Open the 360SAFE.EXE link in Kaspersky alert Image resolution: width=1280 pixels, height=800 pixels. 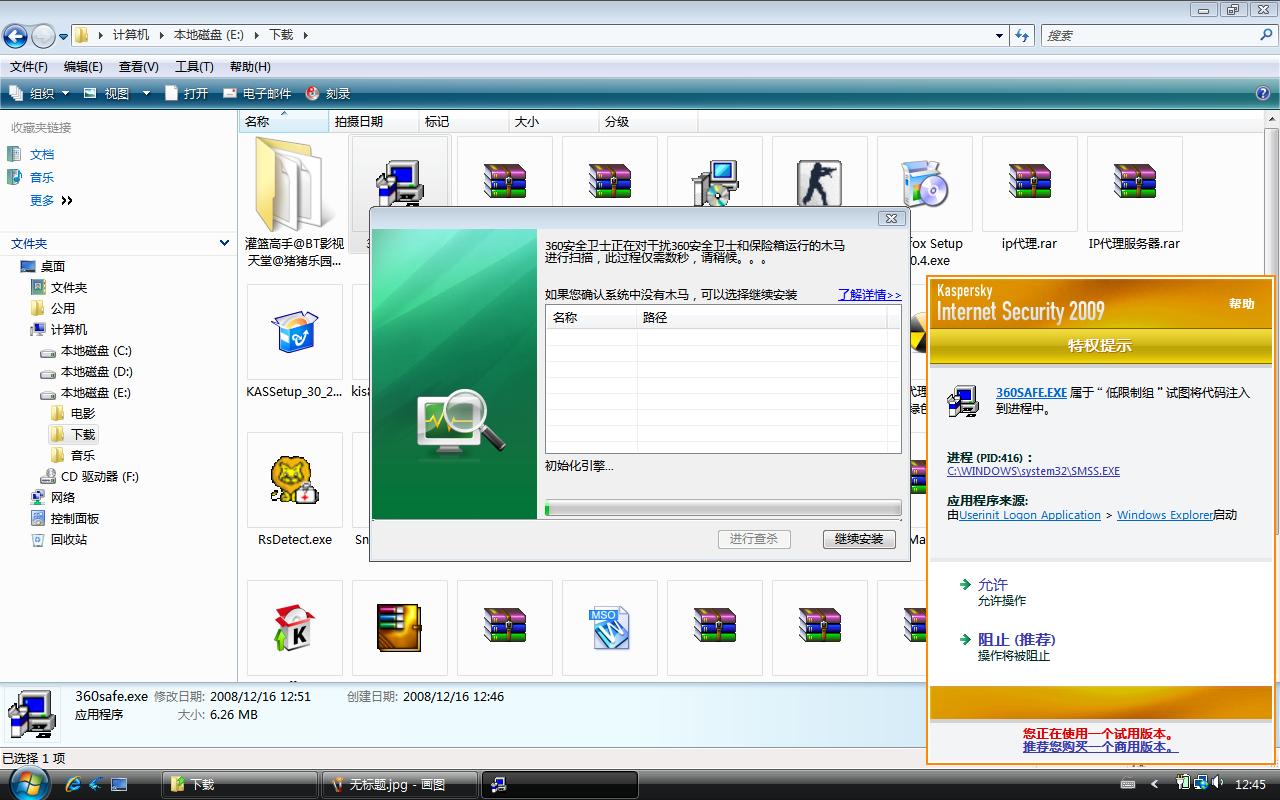pyautogui.click(x=1031, y=393)
